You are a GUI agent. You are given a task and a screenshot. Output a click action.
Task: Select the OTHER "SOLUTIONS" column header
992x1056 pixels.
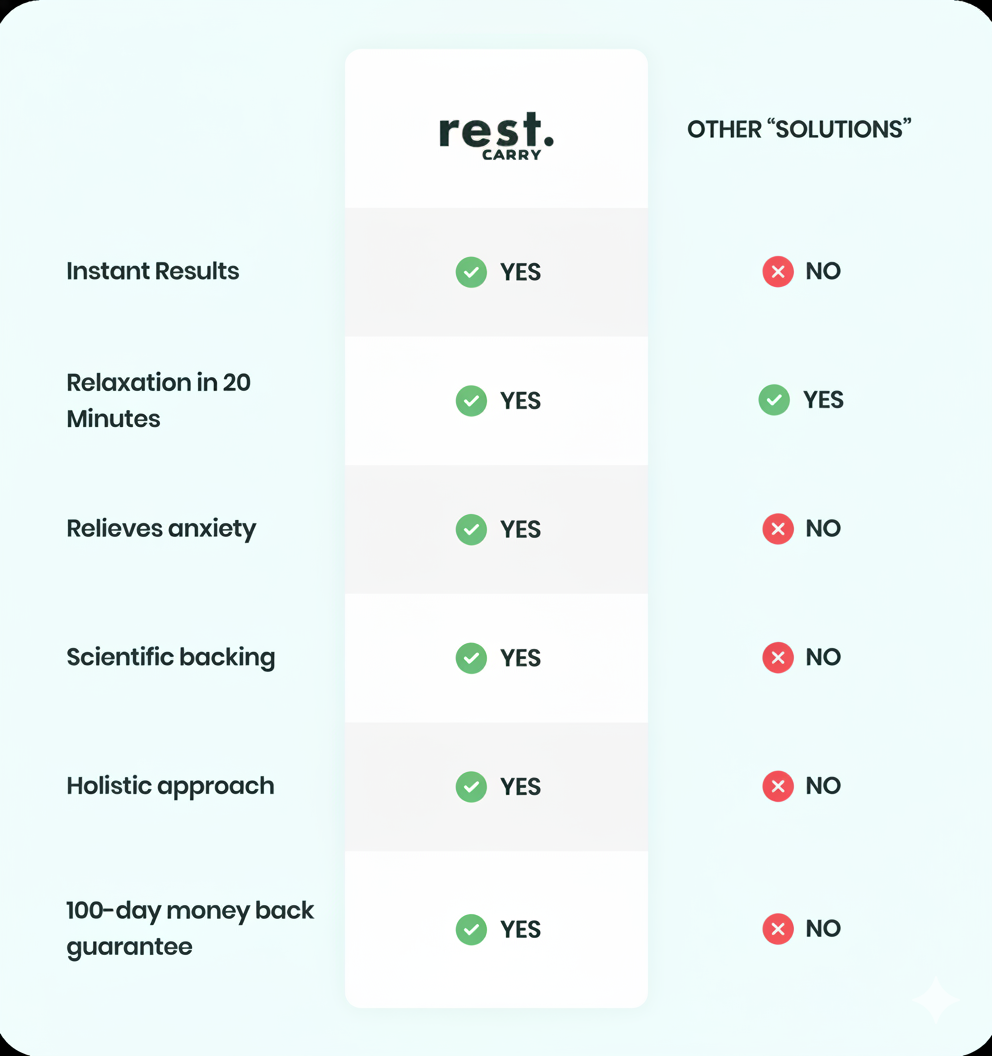pyautogui.click(x=799, y=129)
